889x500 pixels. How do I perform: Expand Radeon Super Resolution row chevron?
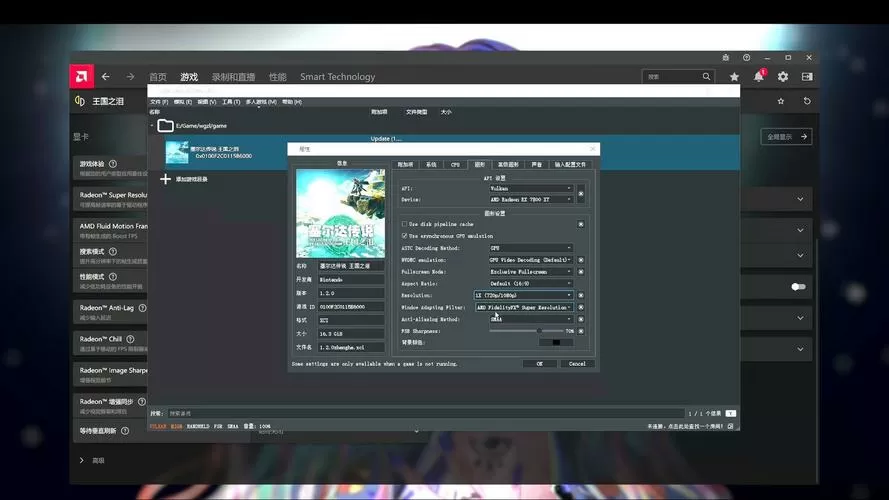pos(800,200)
